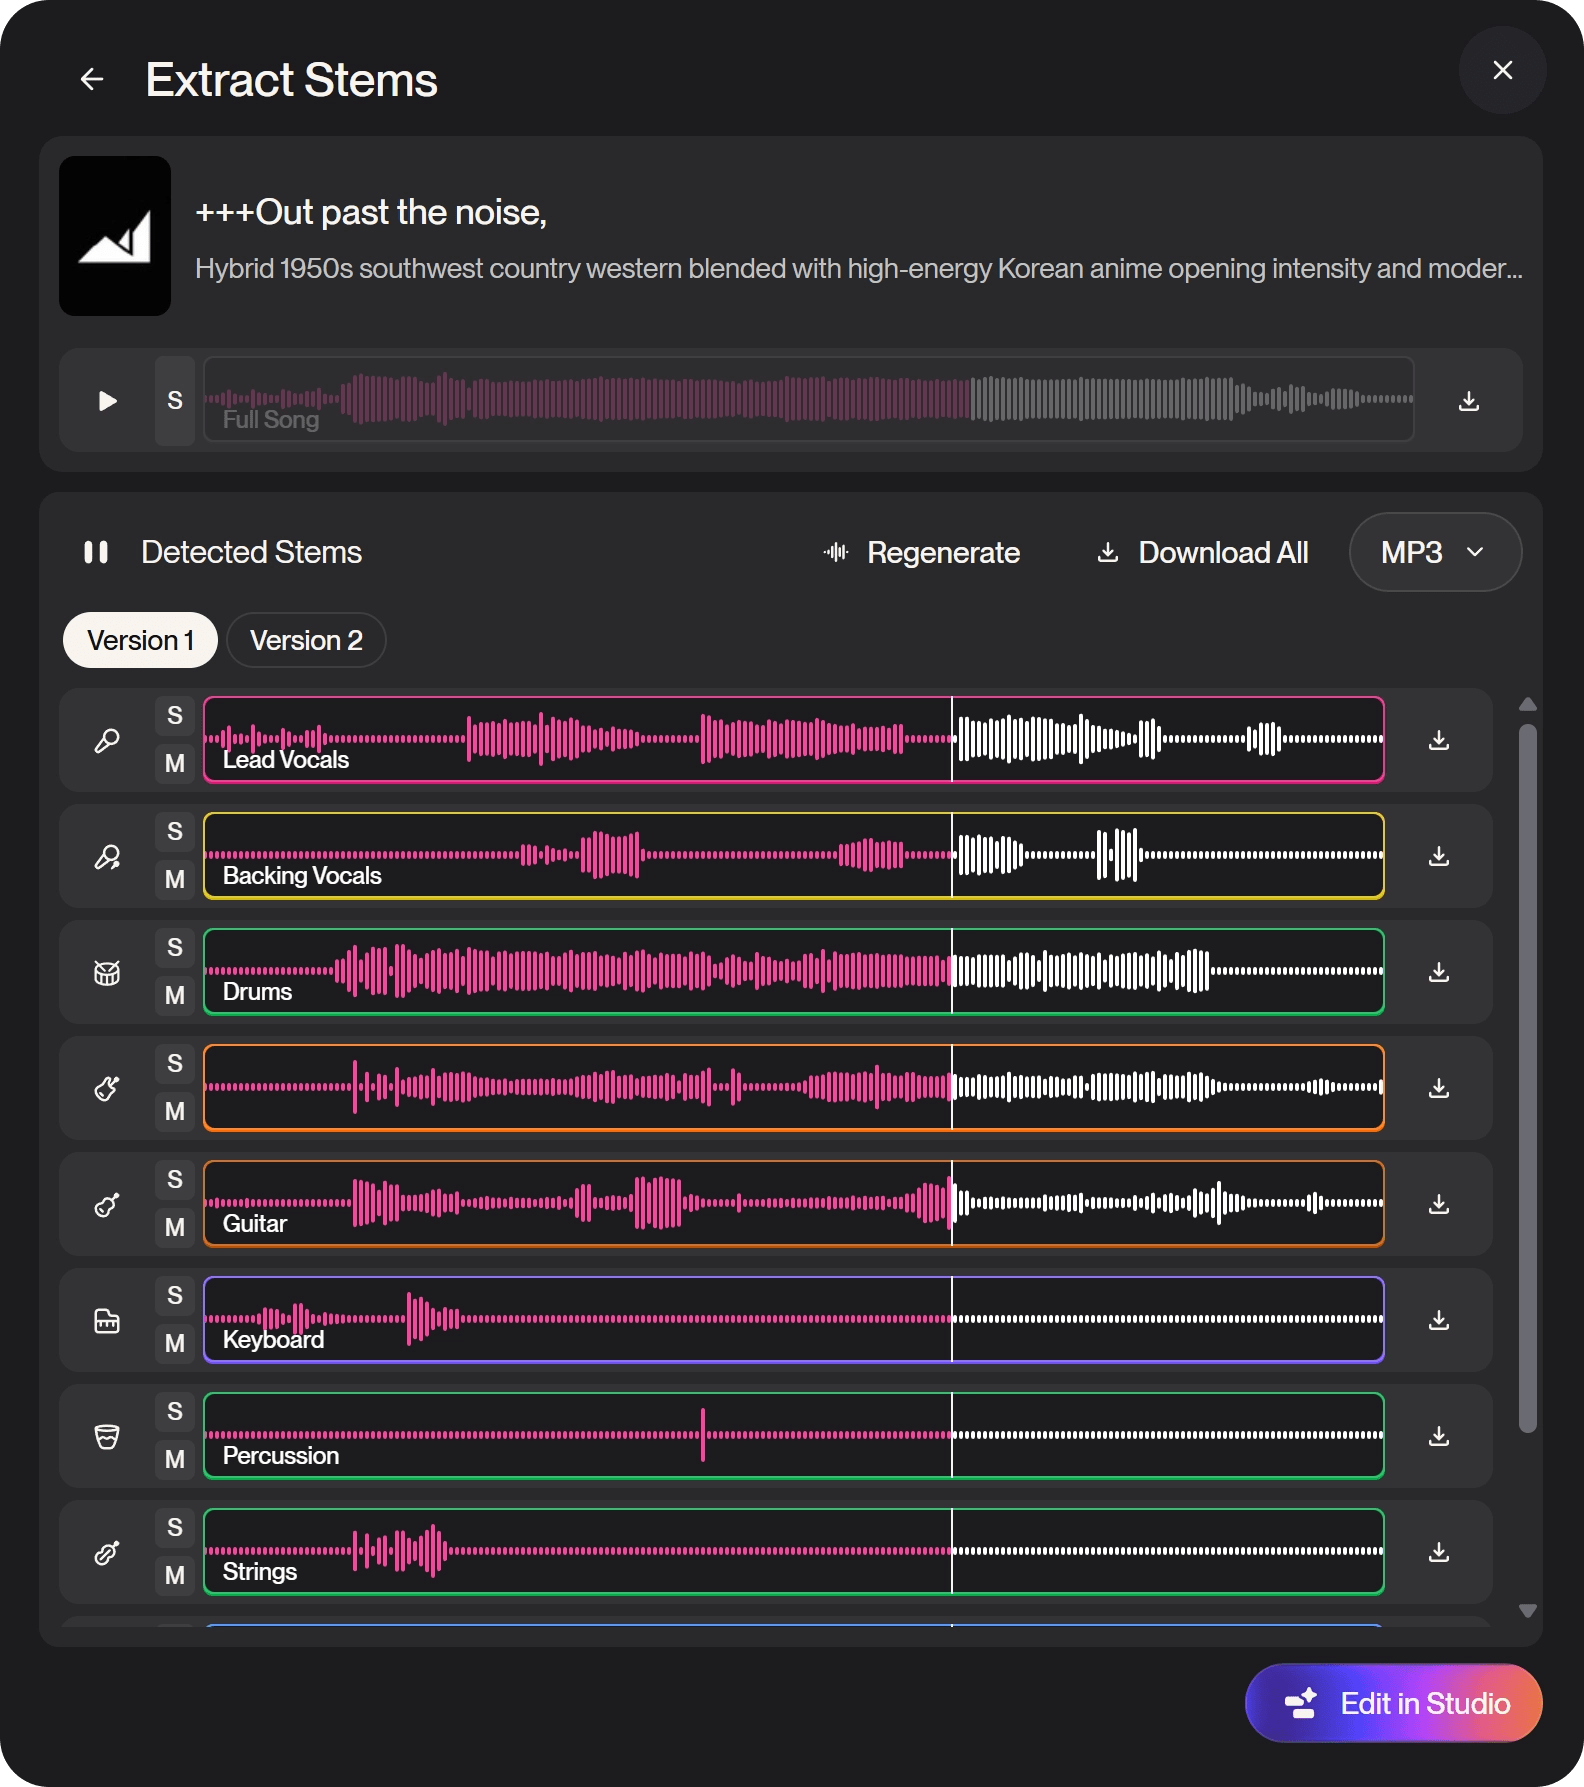
Task: Mute the Drums stem
Action: click(x=175, y=995)
